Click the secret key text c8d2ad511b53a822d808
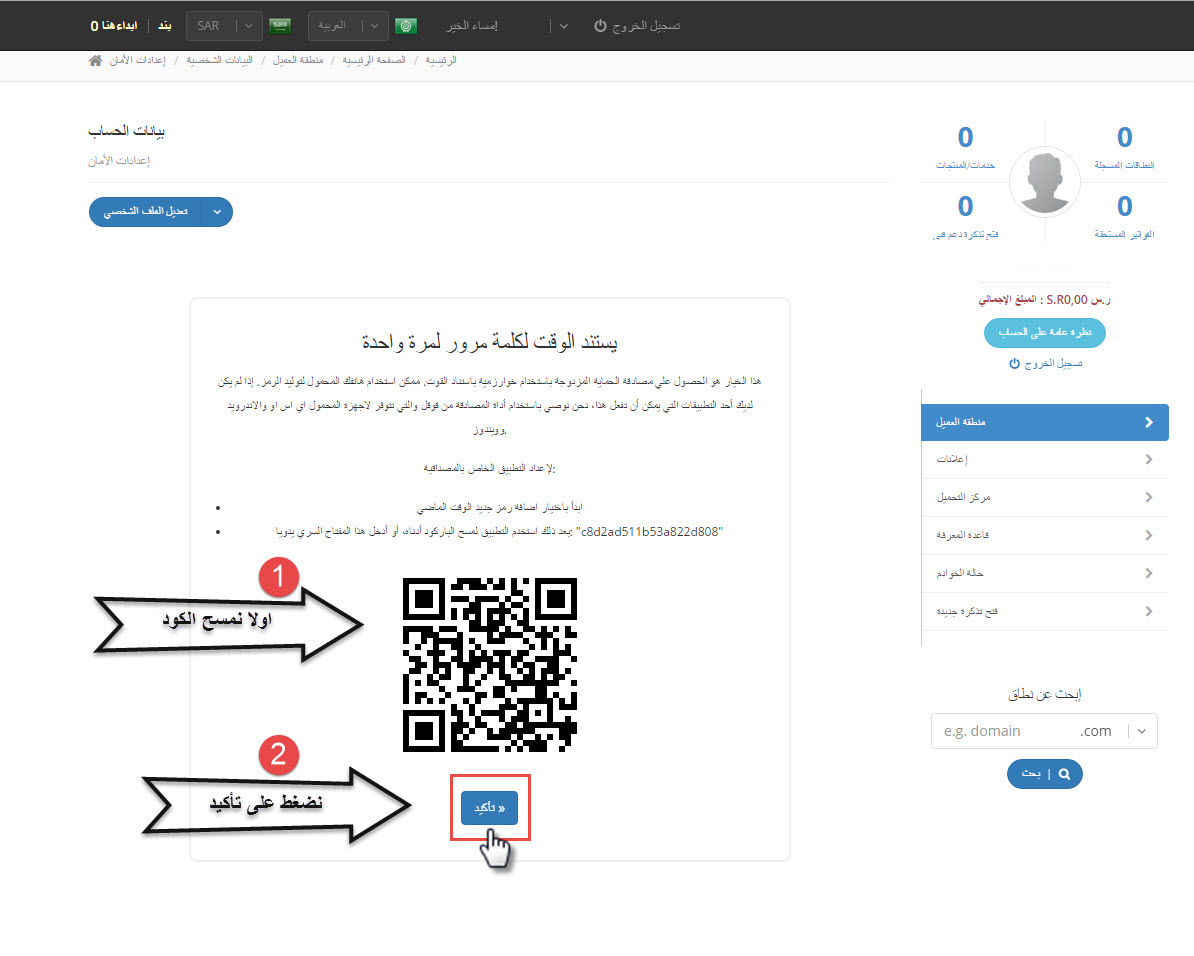 click(652, 532)
